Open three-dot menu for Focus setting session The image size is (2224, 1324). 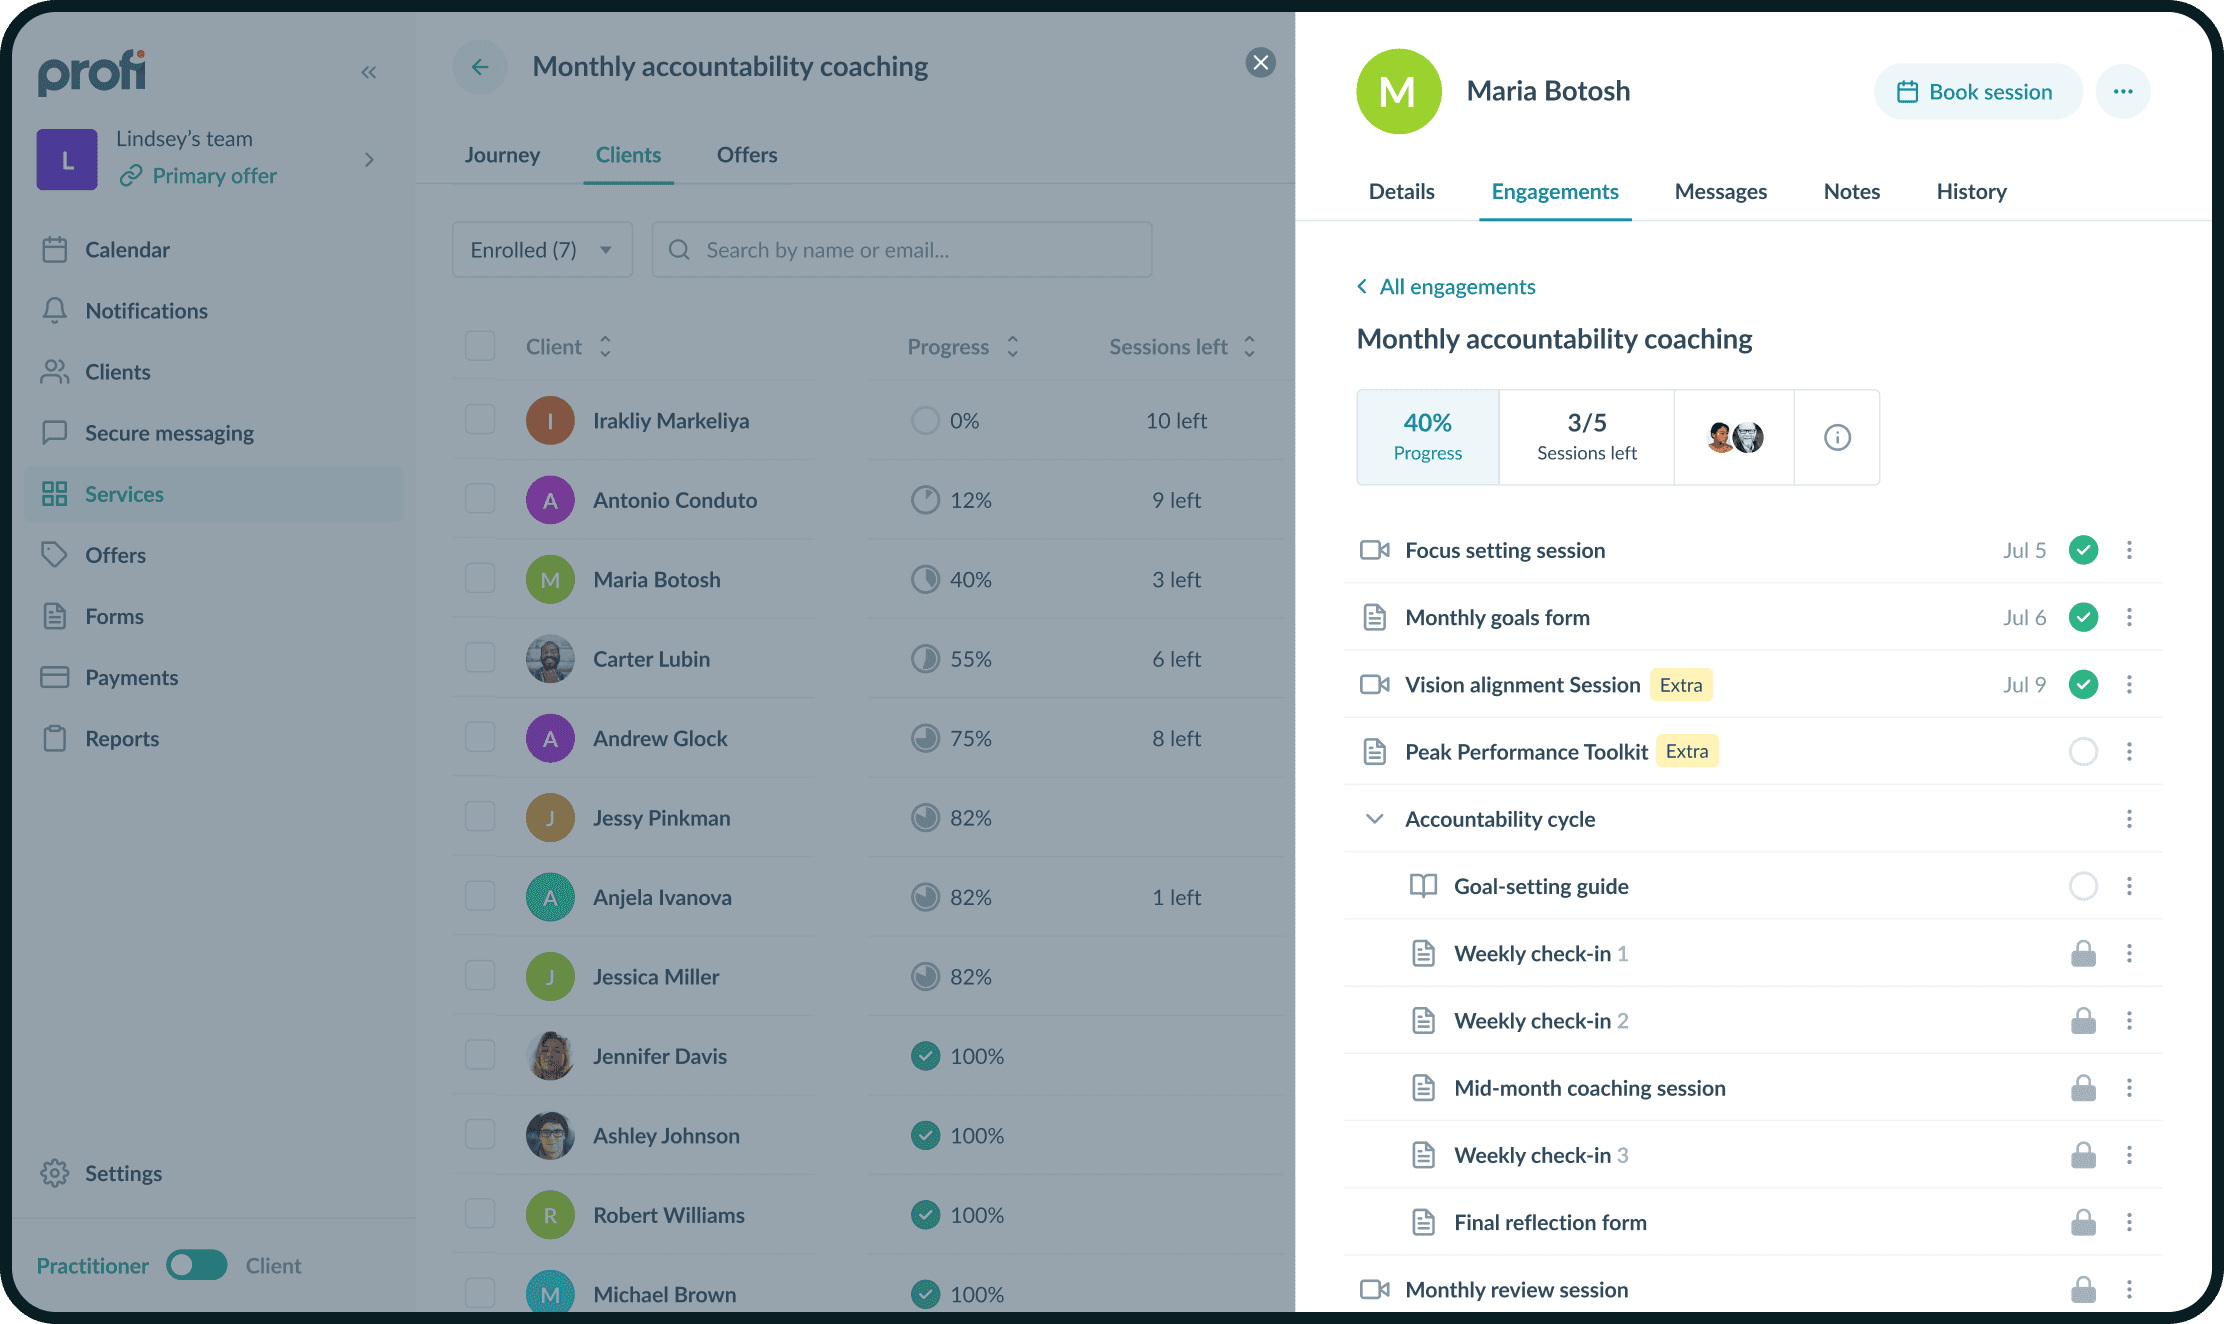pyautogui.click(x=2129, y=550)
